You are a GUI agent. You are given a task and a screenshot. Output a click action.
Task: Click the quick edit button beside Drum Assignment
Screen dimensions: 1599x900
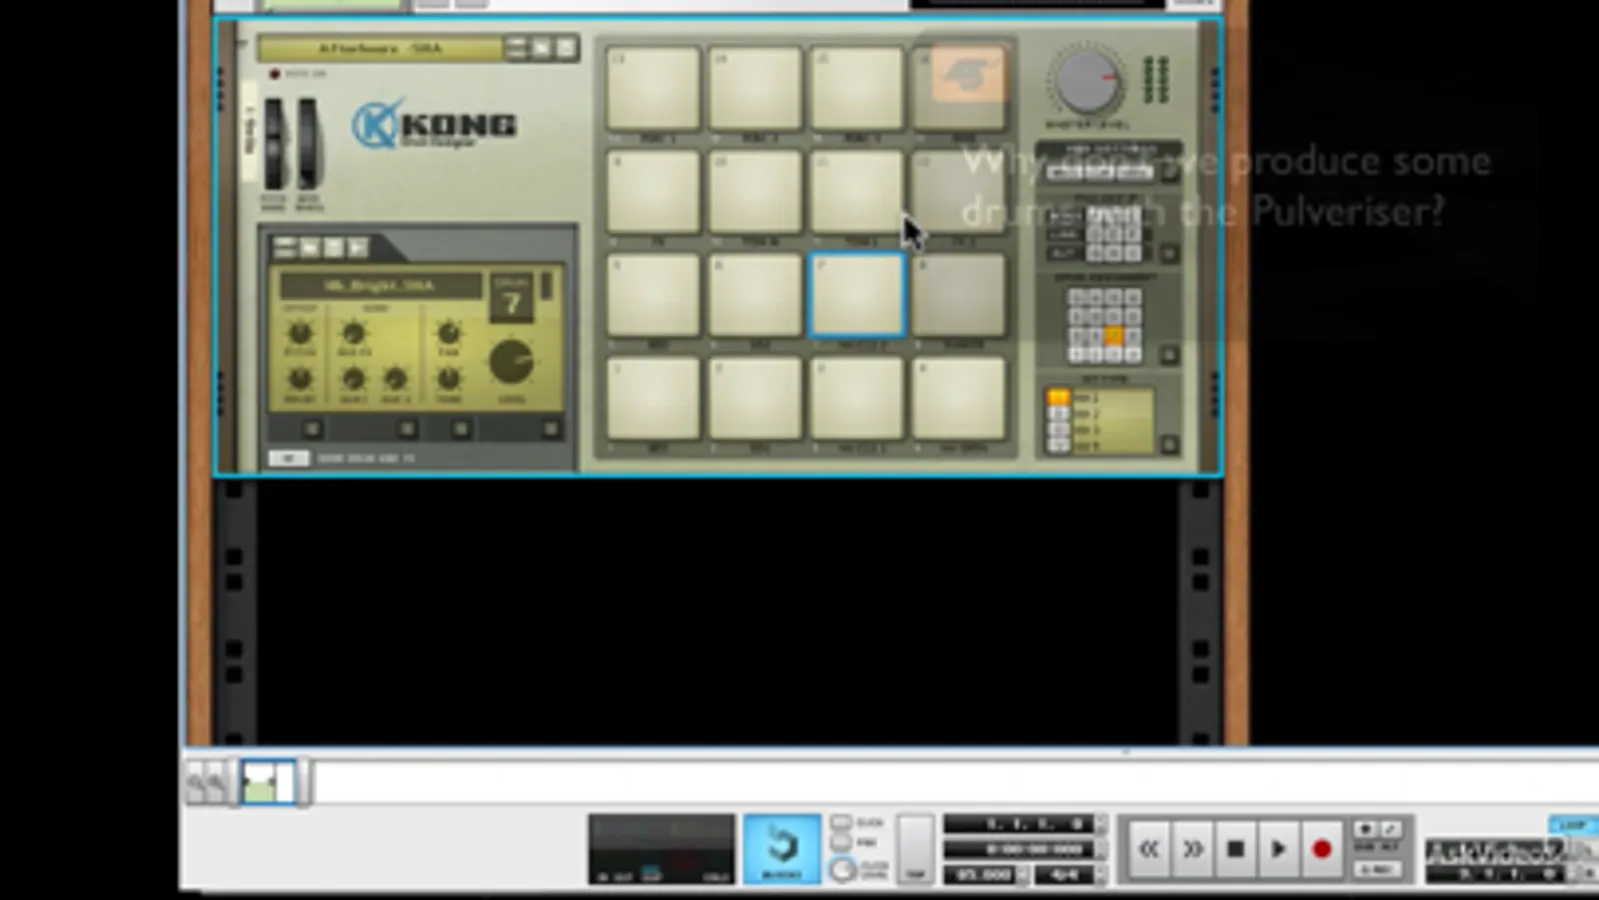1169,354
